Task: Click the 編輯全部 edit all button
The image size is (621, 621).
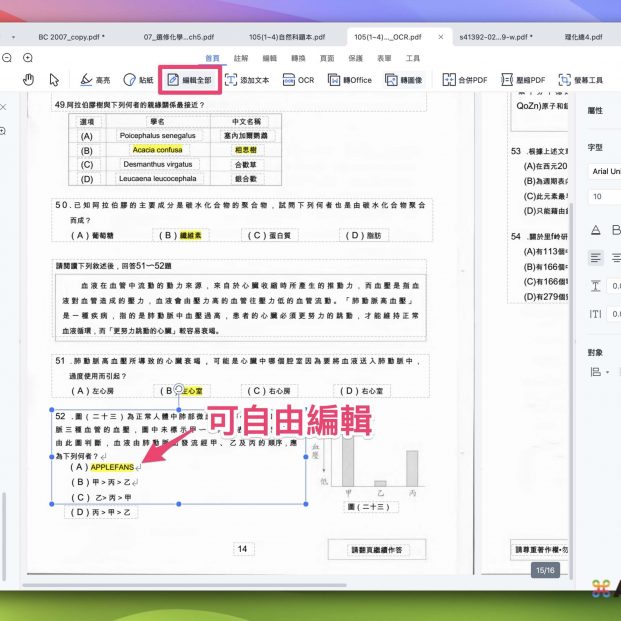Action: 189,79
